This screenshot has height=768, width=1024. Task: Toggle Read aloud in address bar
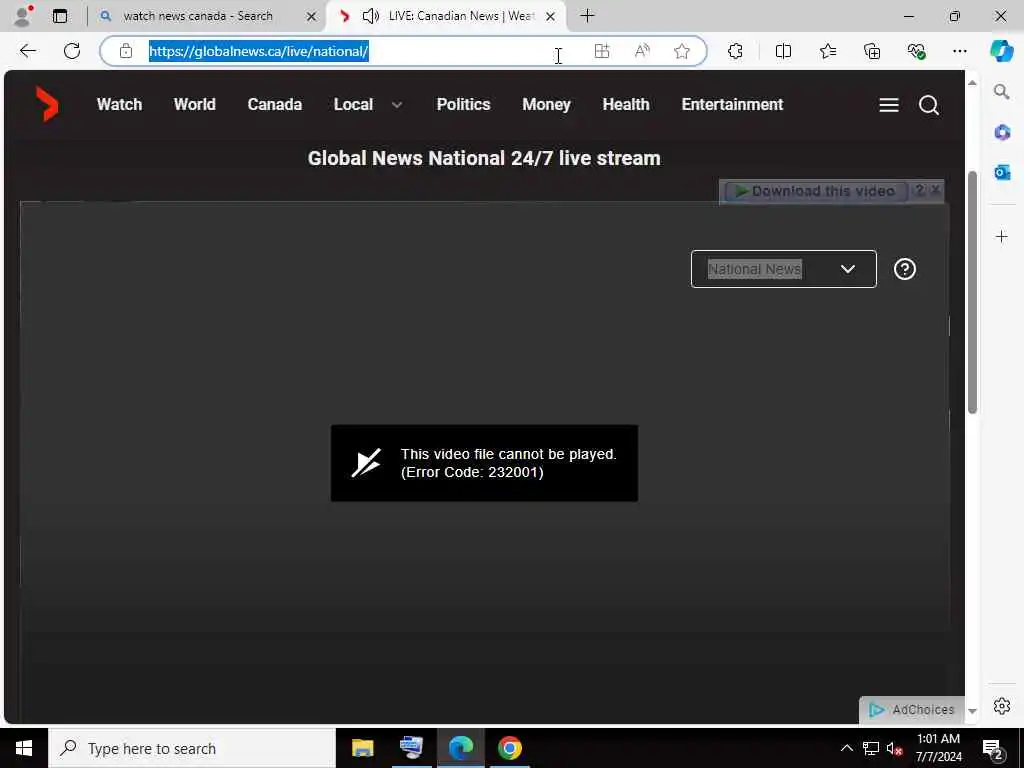tap(643, 51)
